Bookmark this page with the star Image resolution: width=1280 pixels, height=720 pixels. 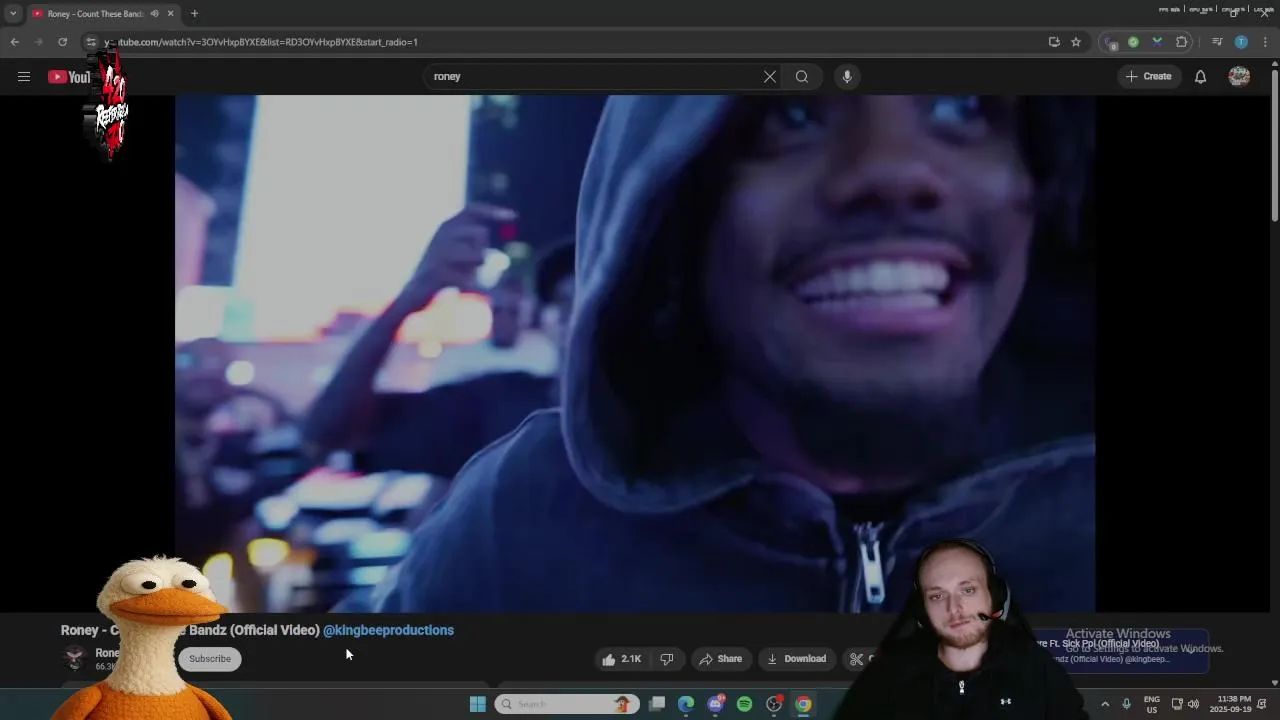[x=1076, y=42]
